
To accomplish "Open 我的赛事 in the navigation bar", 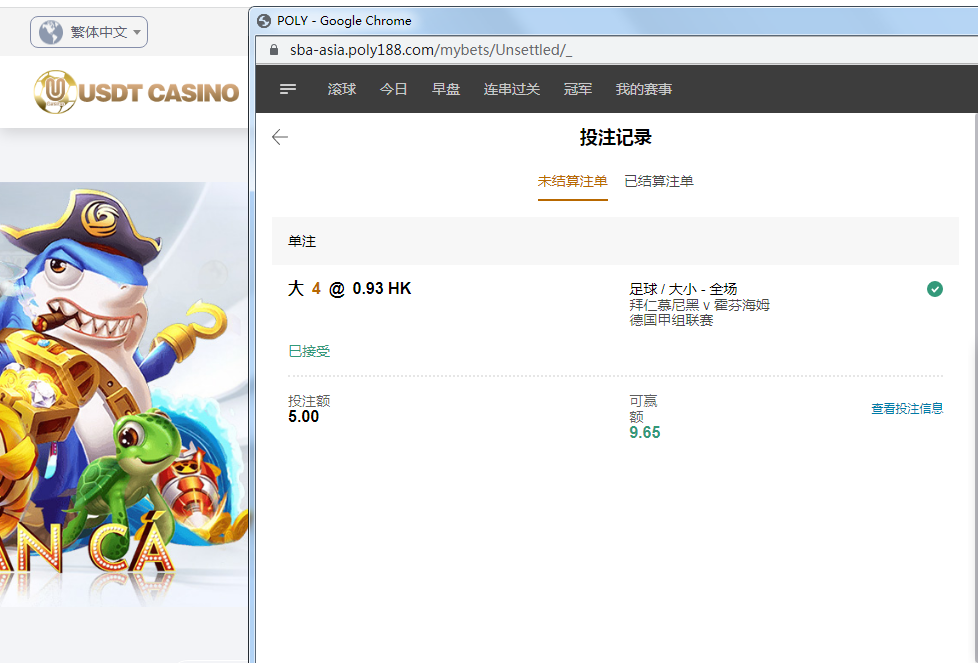I will point(644,89).
